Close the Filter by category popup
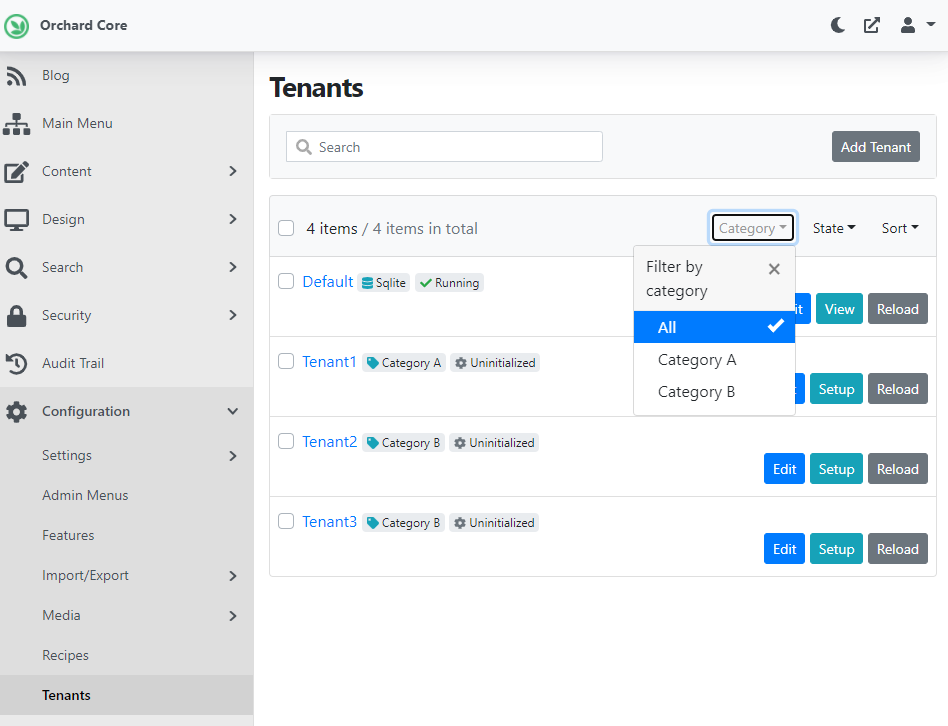Screen dimensions: 948x726 [x=774, y=269]
